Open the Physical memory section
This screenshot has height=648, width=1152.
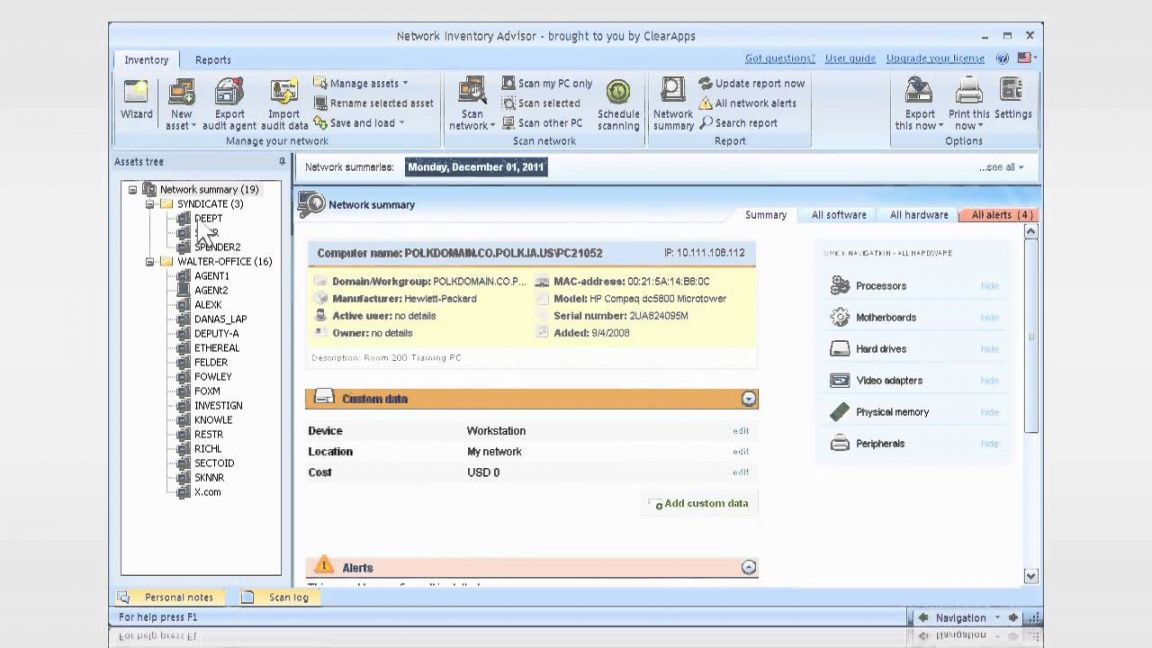(x=892, y=412)
